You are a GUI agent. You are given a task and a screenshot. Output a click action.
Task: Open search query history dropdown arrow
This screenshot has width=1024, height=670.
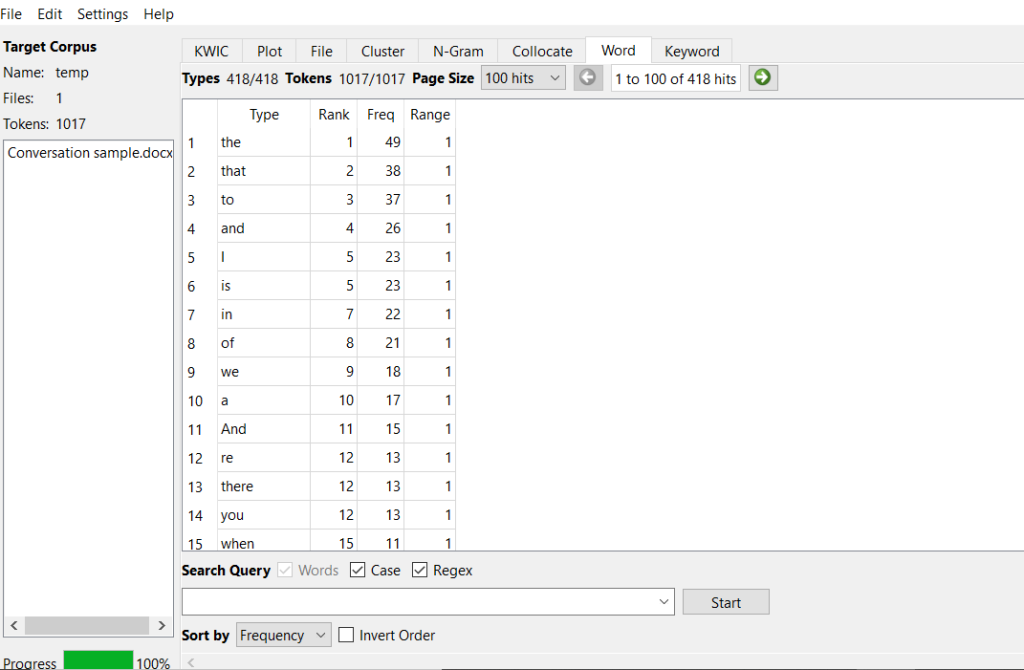click(x=665, y=602)
